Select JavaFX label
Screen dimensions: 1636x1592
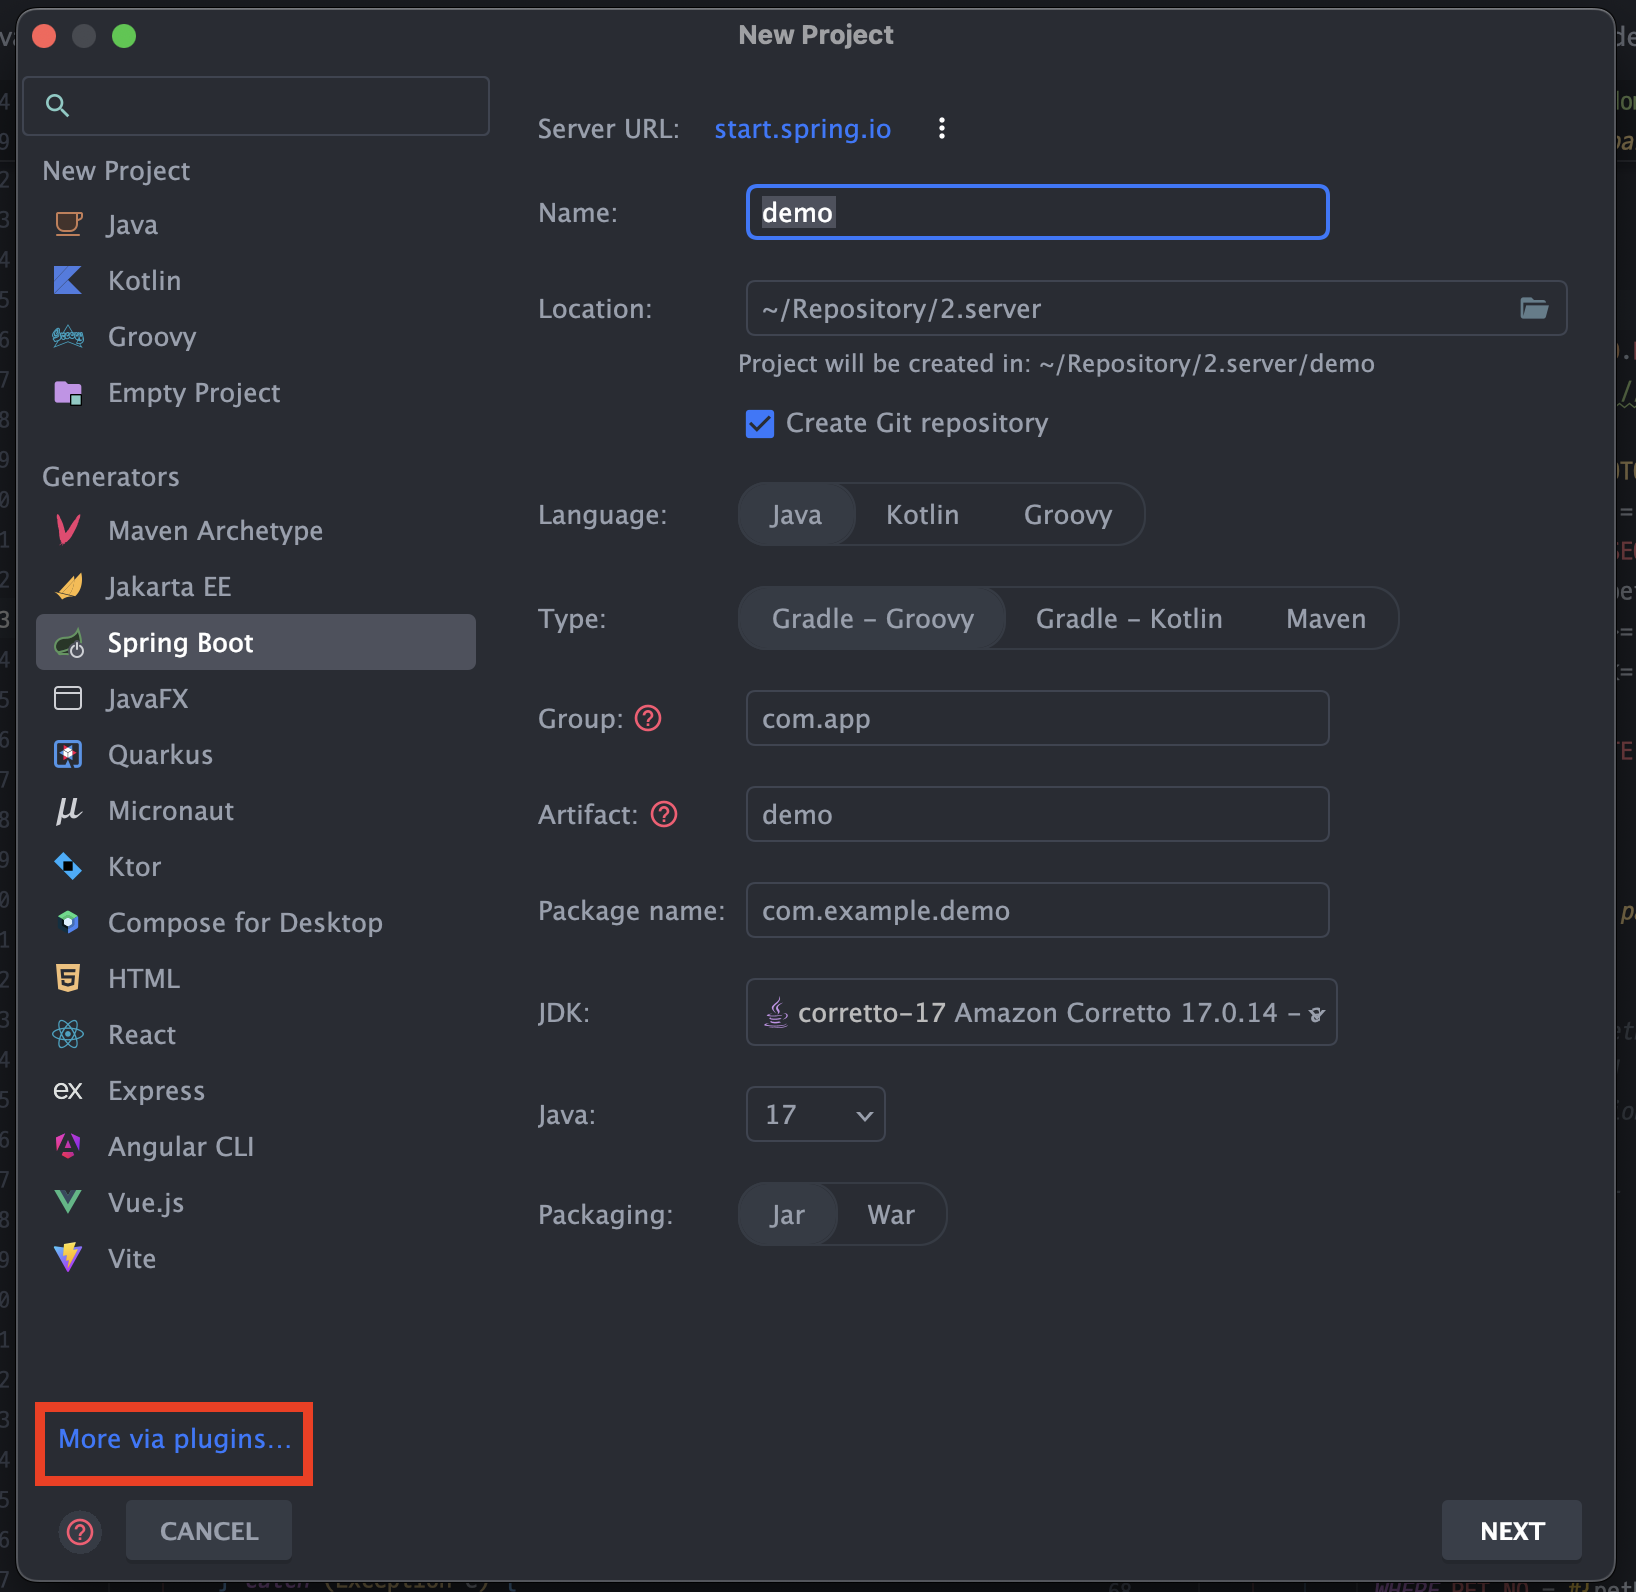tap(147, 698)
